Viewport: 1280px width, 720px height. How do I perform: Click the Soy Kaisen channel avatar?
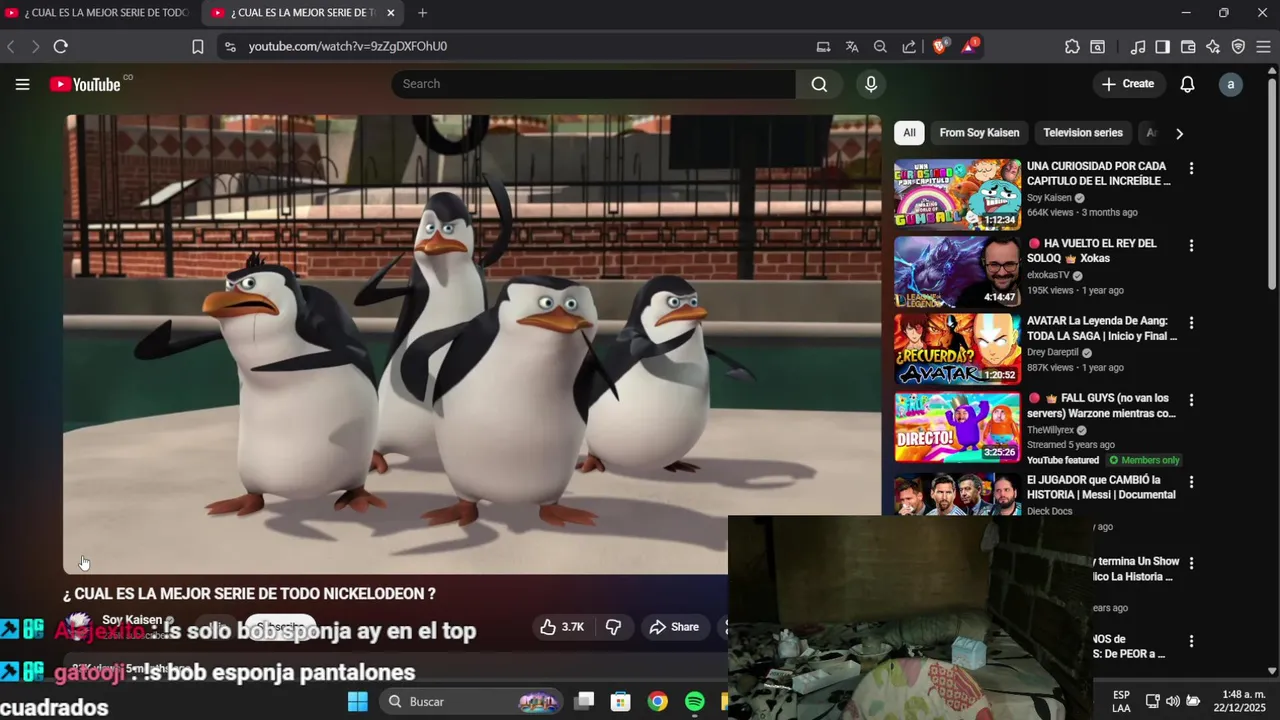click(79, 627)
